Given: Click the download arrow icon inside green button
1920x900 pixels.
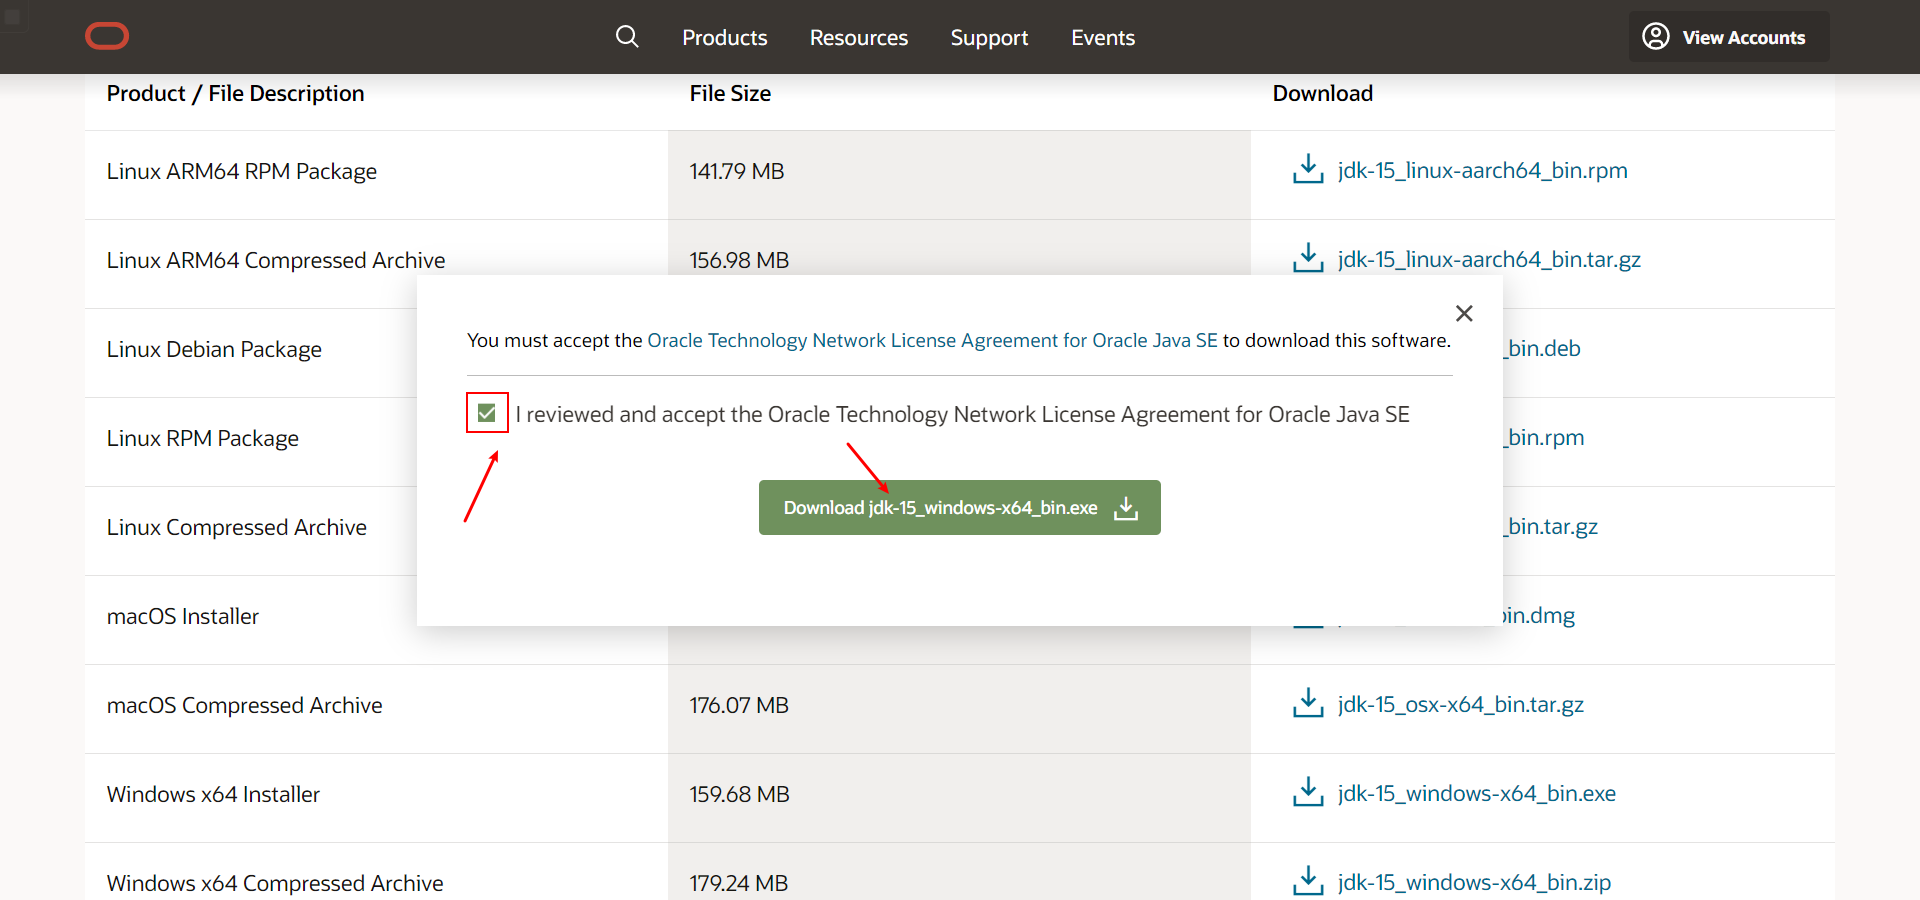Looking at the screenshot, I should pos(1126,508).
